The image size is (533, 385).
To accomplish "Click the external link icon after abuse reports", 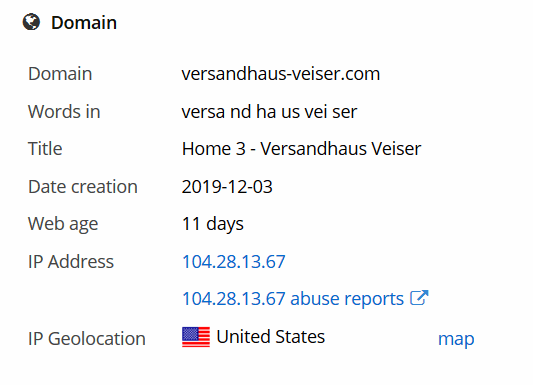I will tap(419, 298).
